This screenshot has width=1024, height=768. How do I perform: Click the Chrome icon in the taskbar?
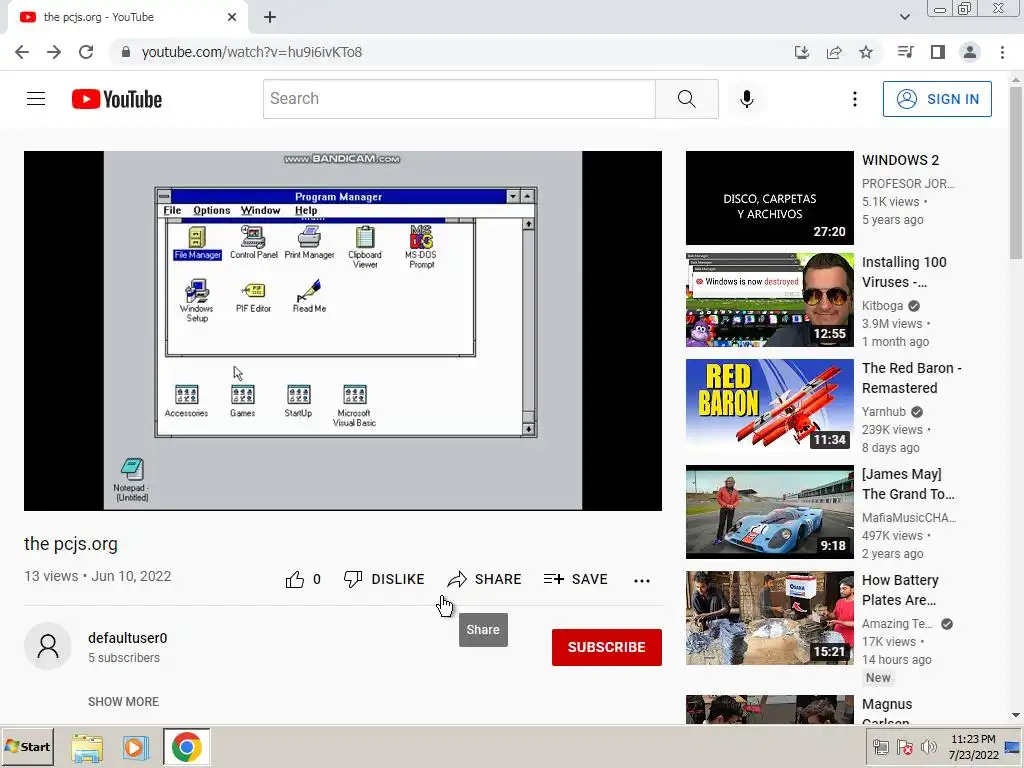point(187,747)
